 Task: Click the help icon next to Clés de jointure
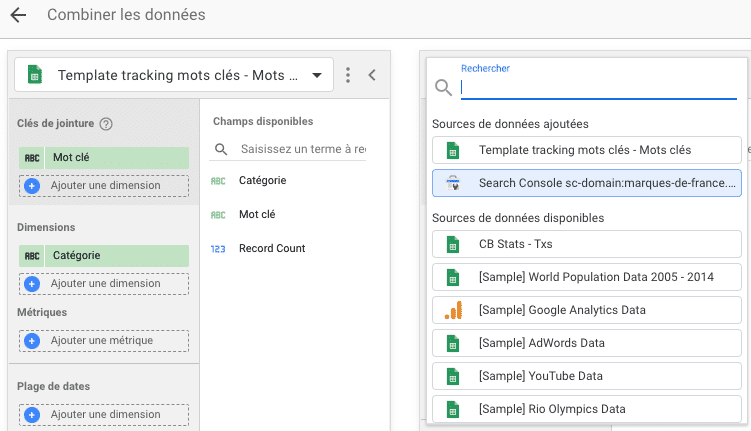pyautogui.click(x=106, y=124)
